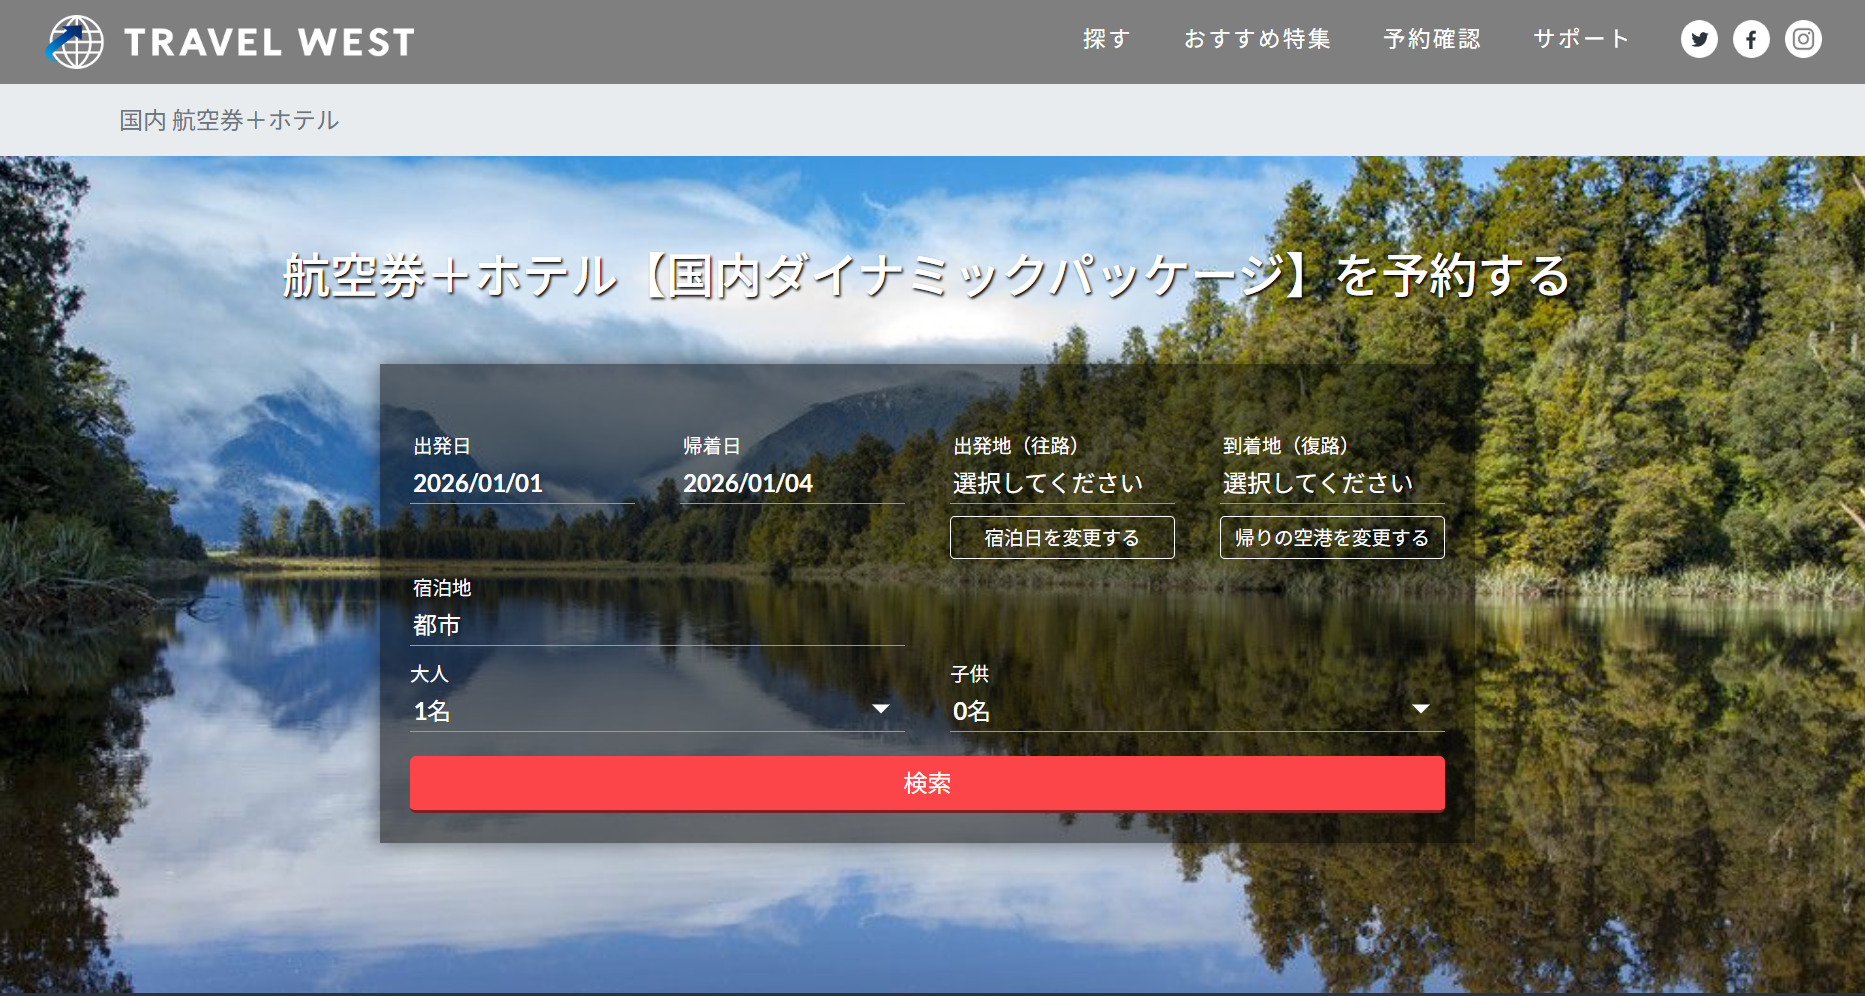
Task: Click the Travel West globe logo icon
Action: (75, 42)
